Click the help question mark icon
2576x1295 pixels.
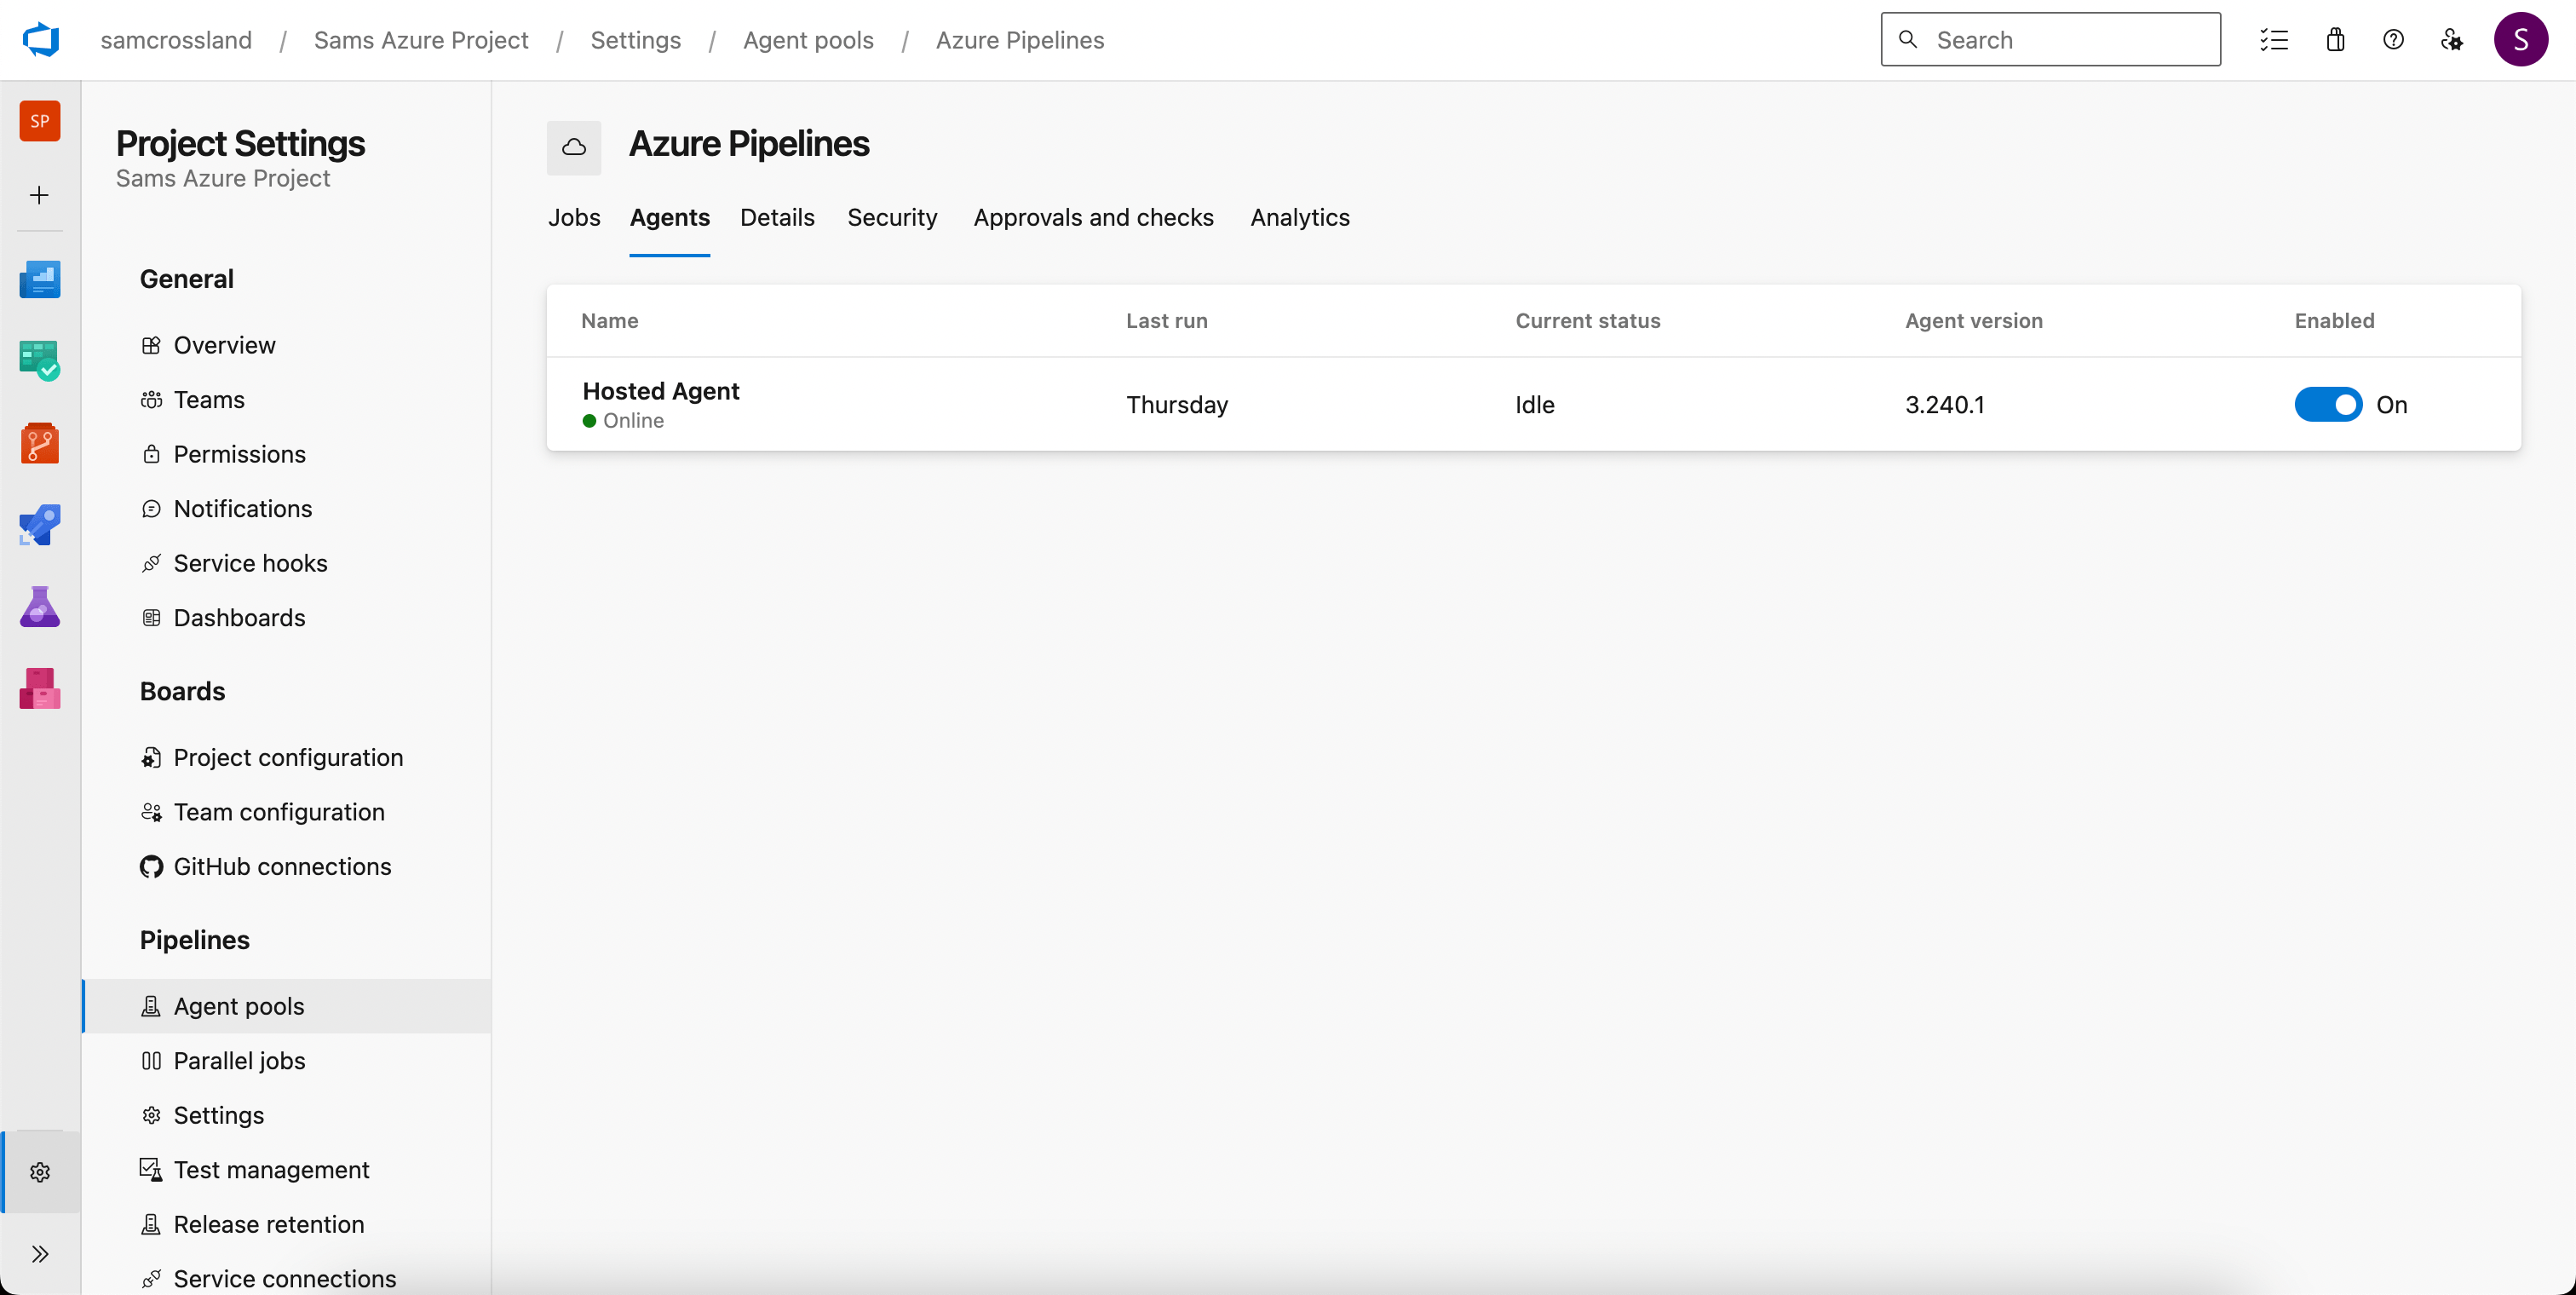pos(2393,40)
